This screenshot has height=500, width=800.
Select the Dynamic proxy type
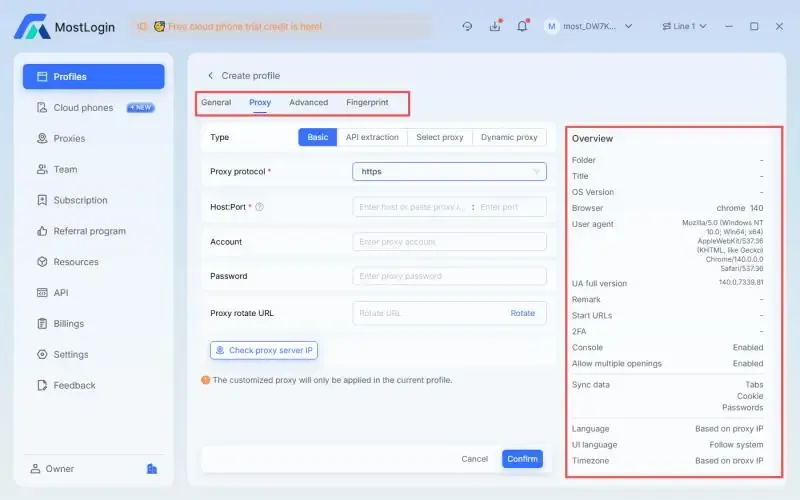click(509, 137)
